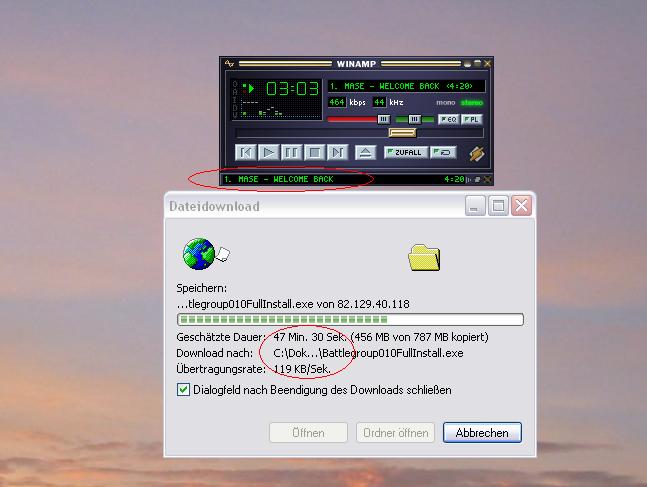
Task: Click the mono indicator in Winamp
Action: (x=446, y=102)
